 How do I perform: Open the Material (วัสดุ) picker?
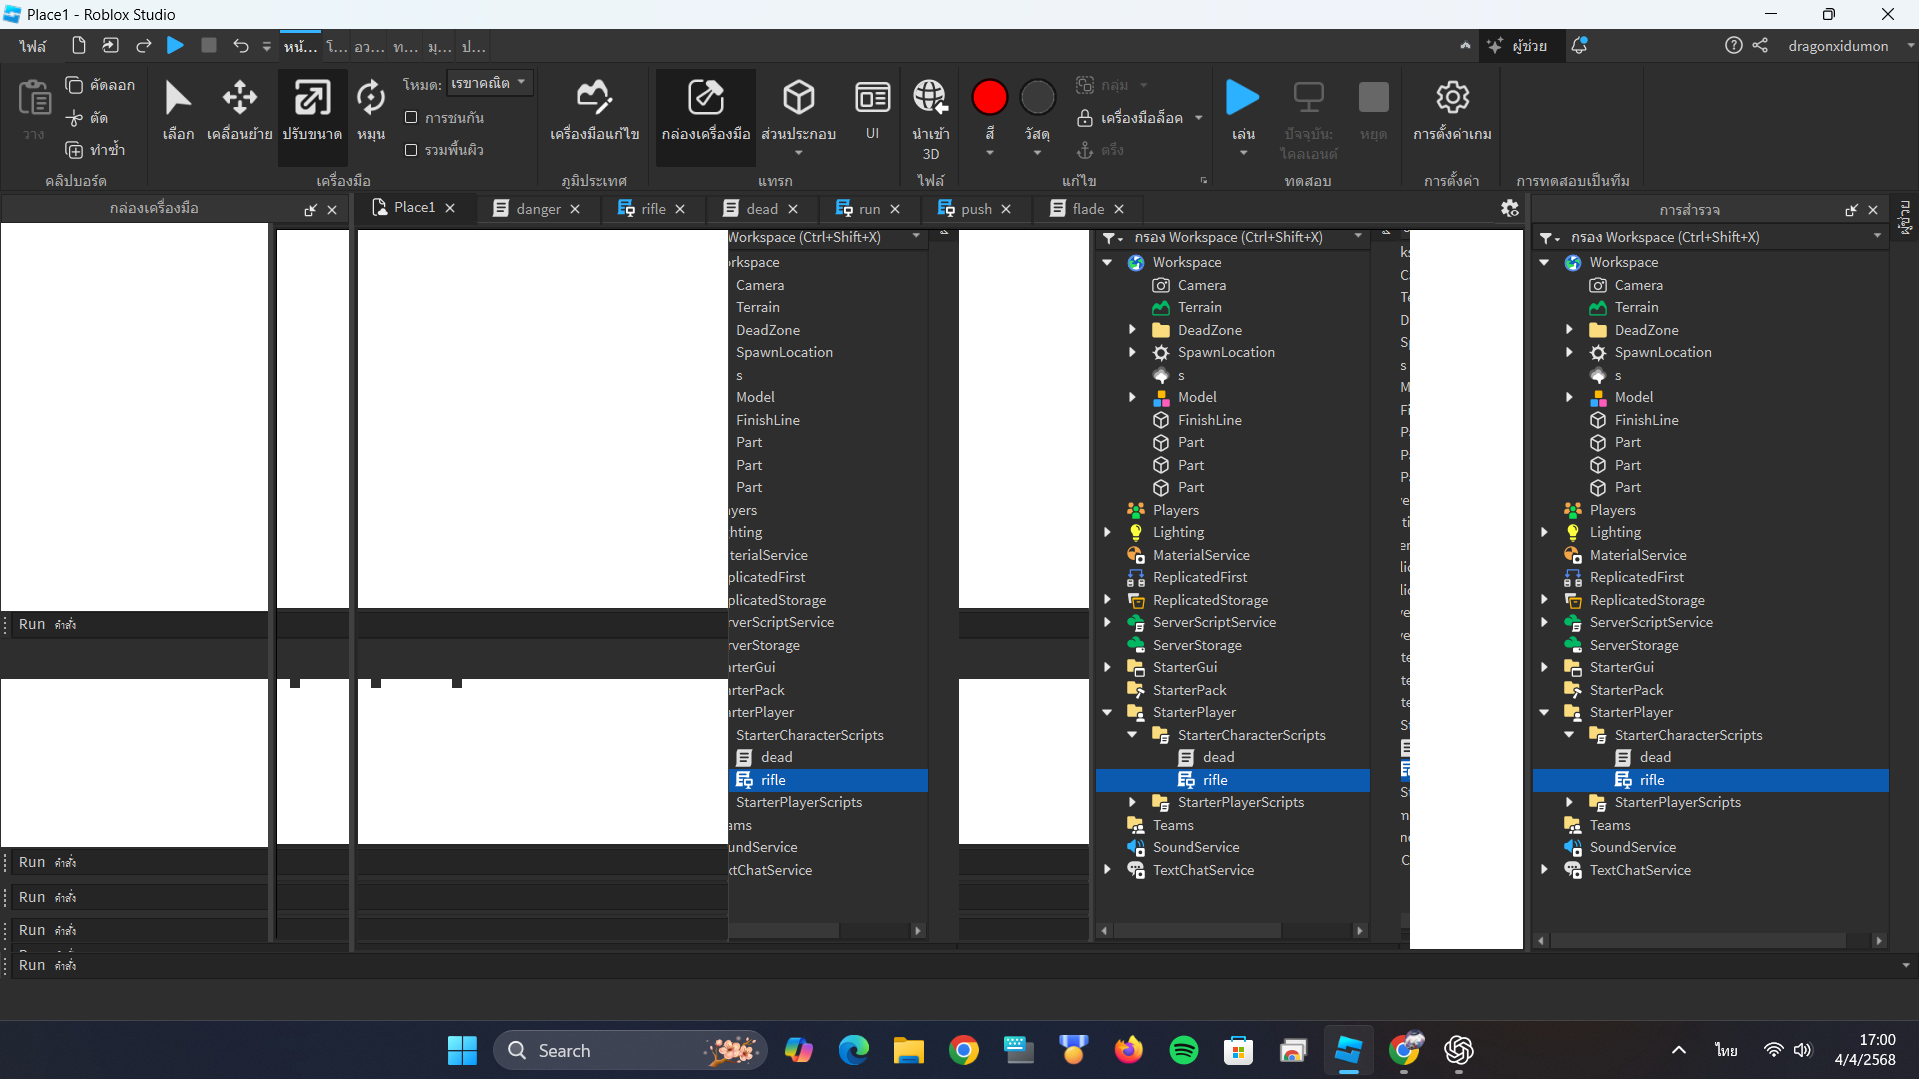pyautogui.click(x=1037, y=98)
